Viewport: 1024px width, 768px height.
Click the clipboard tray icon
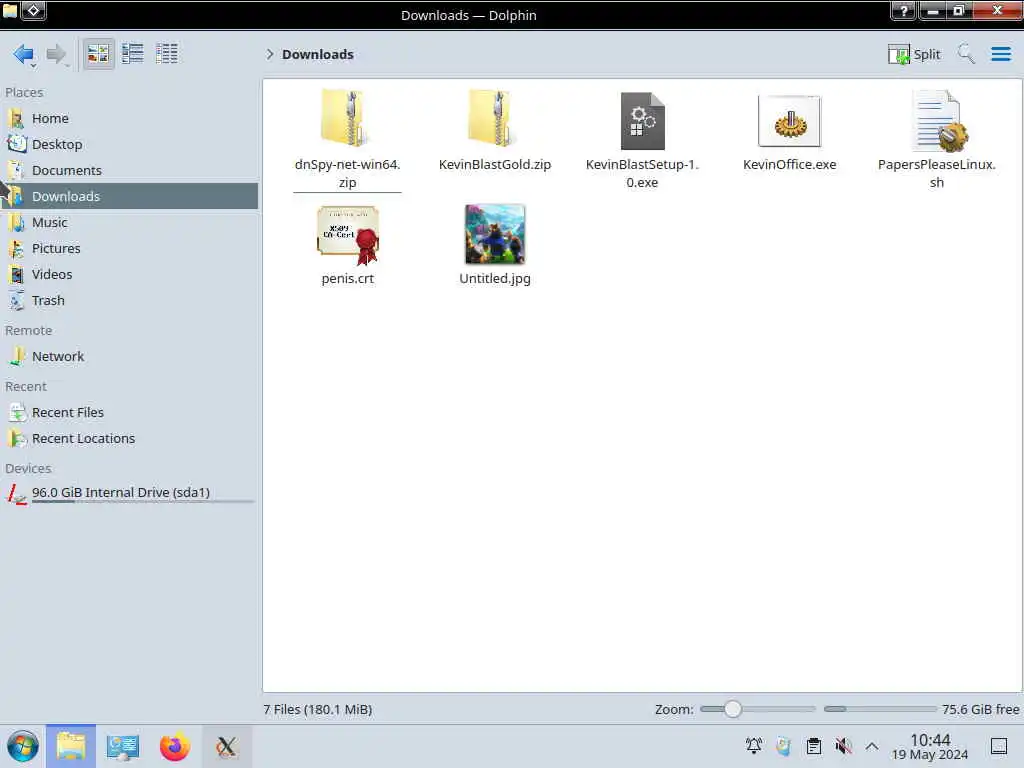[x=814, y=746]
